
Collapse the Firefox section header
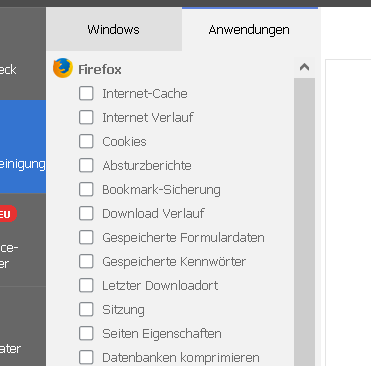tap(100, 69)
